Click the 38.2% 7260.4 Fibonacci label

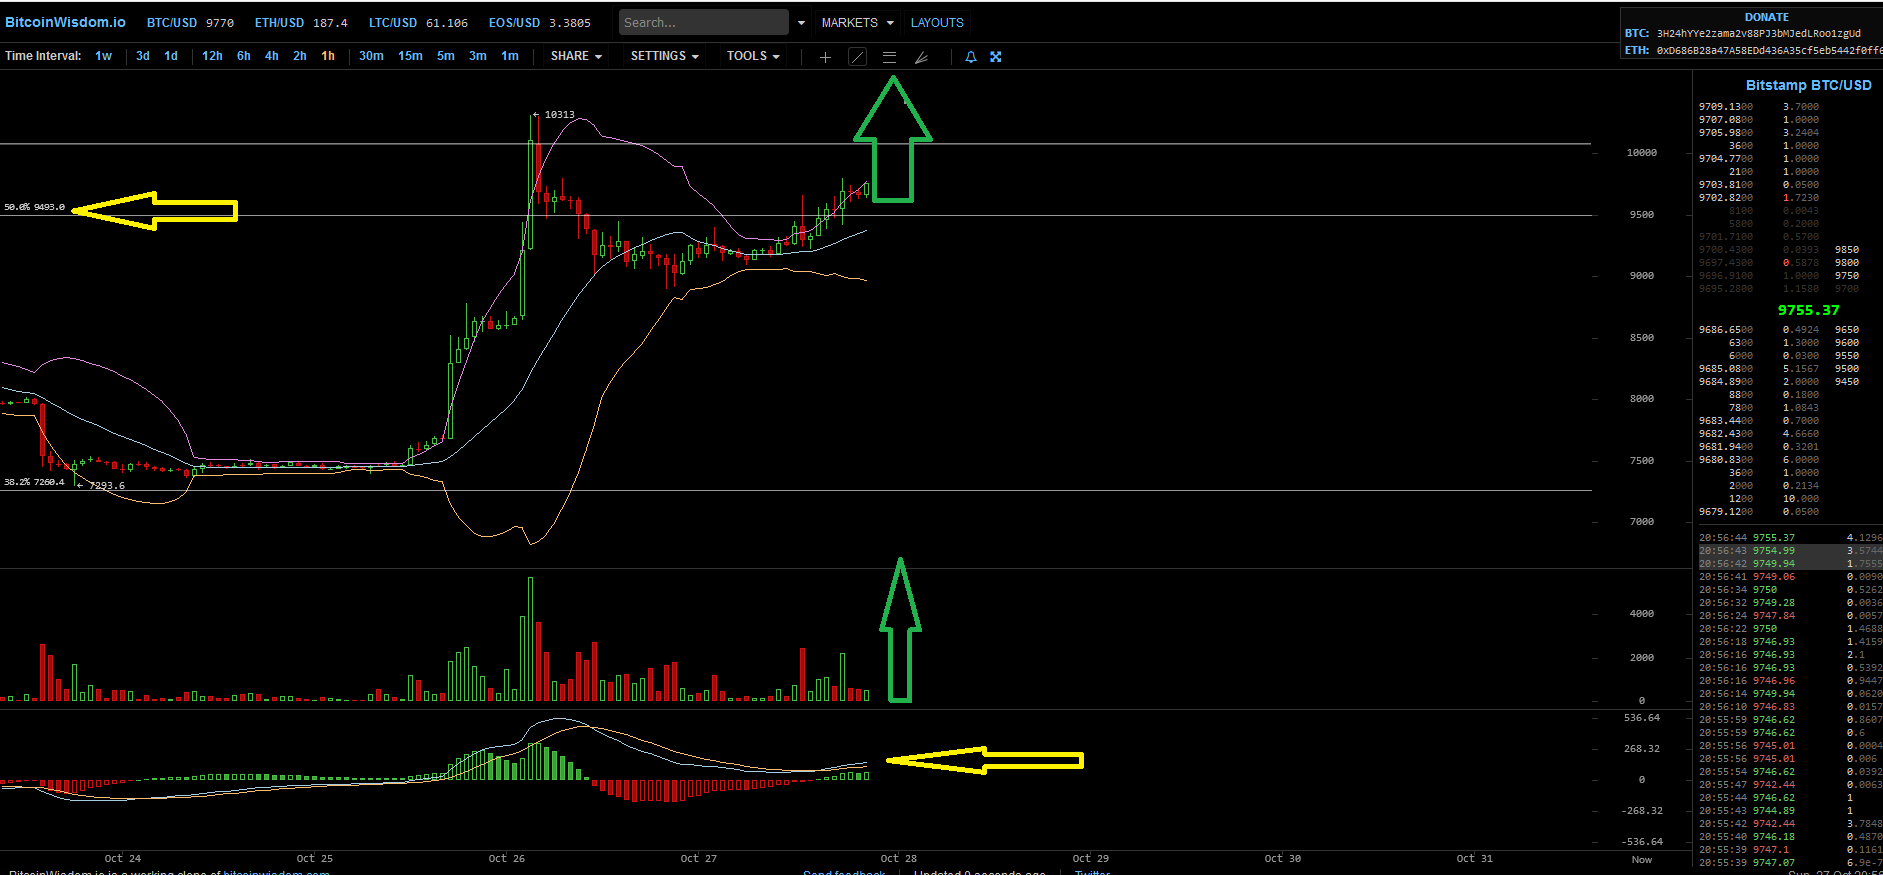[34, 482]
